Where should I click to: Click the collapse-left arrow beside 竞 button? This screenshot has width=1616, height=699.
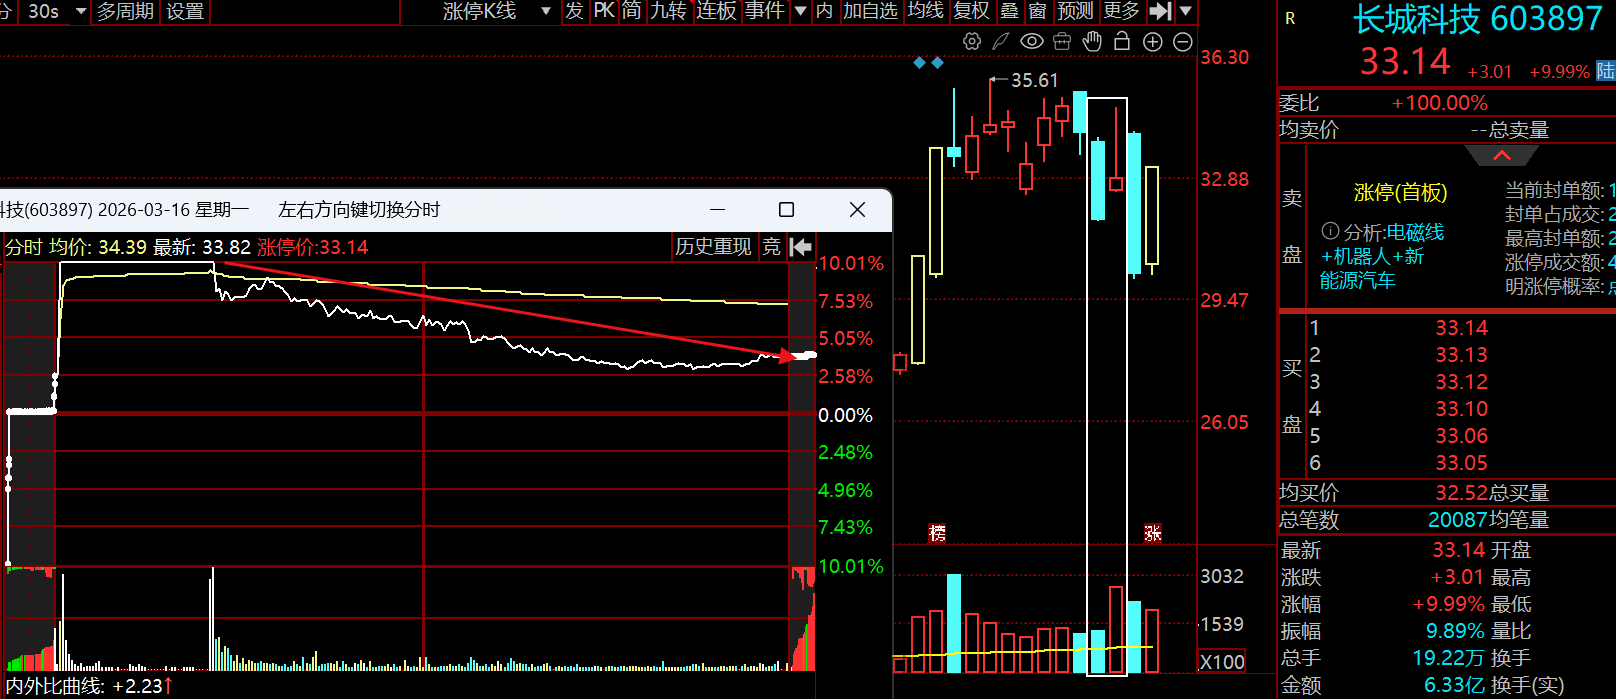[801, 247]
